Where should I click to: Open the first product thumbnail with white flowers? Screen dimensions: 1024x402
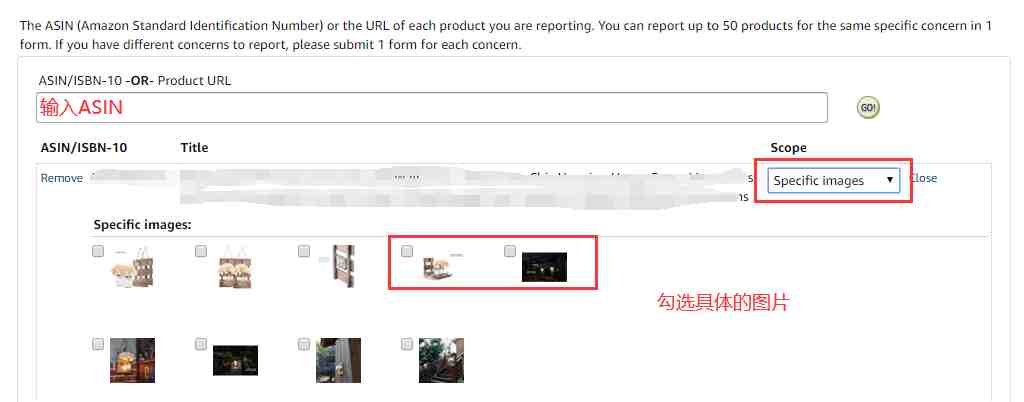[x=133, y=268]
